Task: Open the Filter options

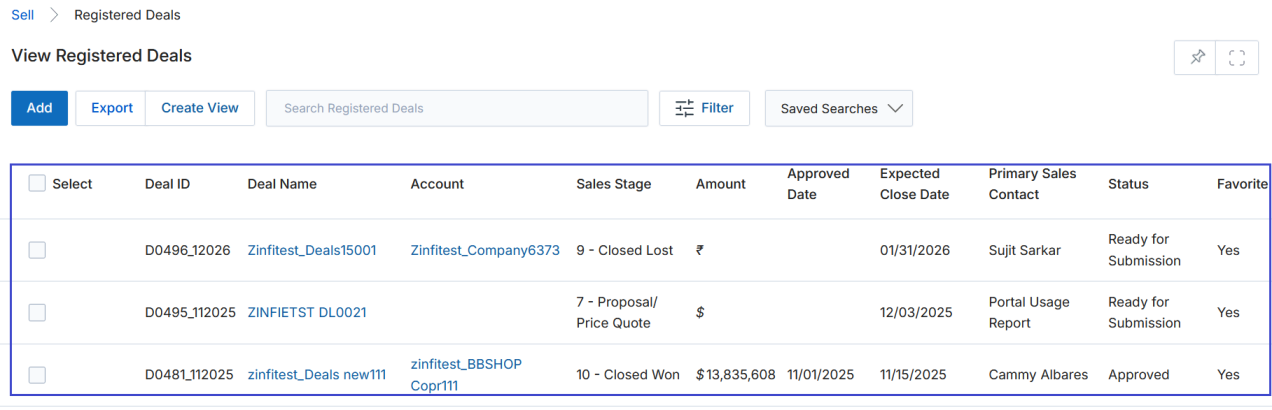Action: click(x=705, y=108)
